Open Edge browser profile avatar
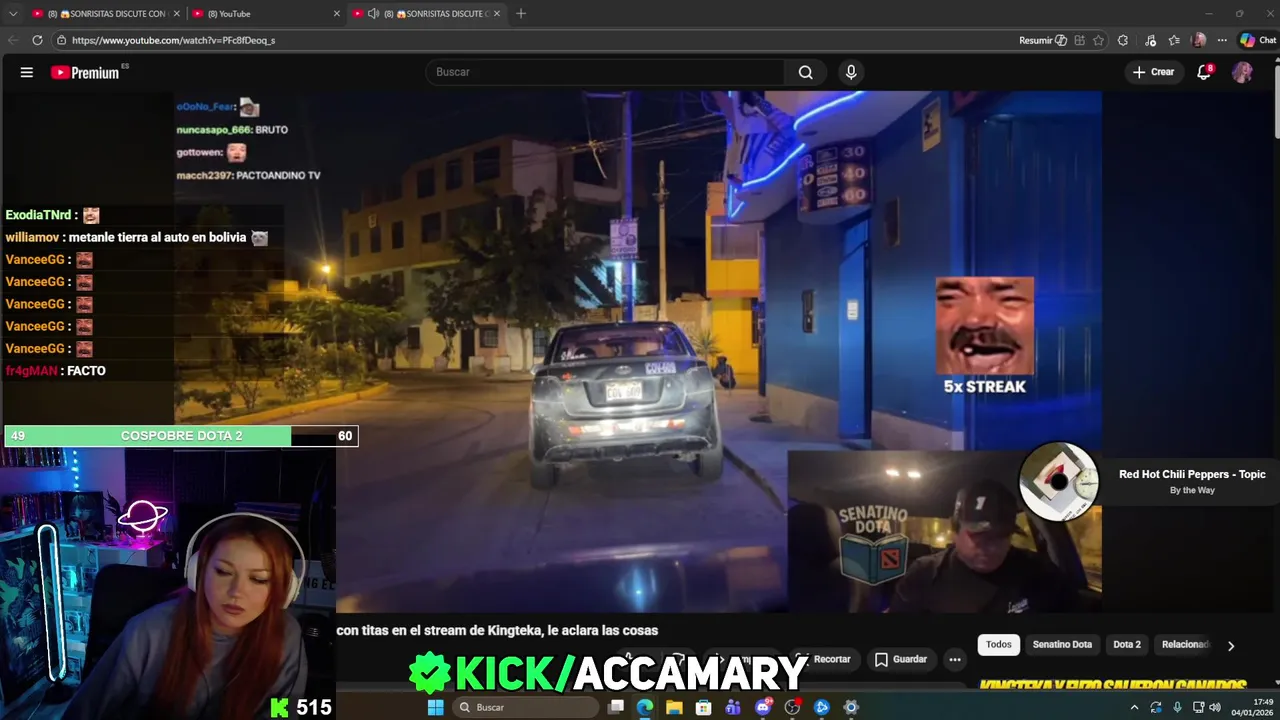Image resolution: width=1280 pixels, height=720 pixels. [1199, 40]
